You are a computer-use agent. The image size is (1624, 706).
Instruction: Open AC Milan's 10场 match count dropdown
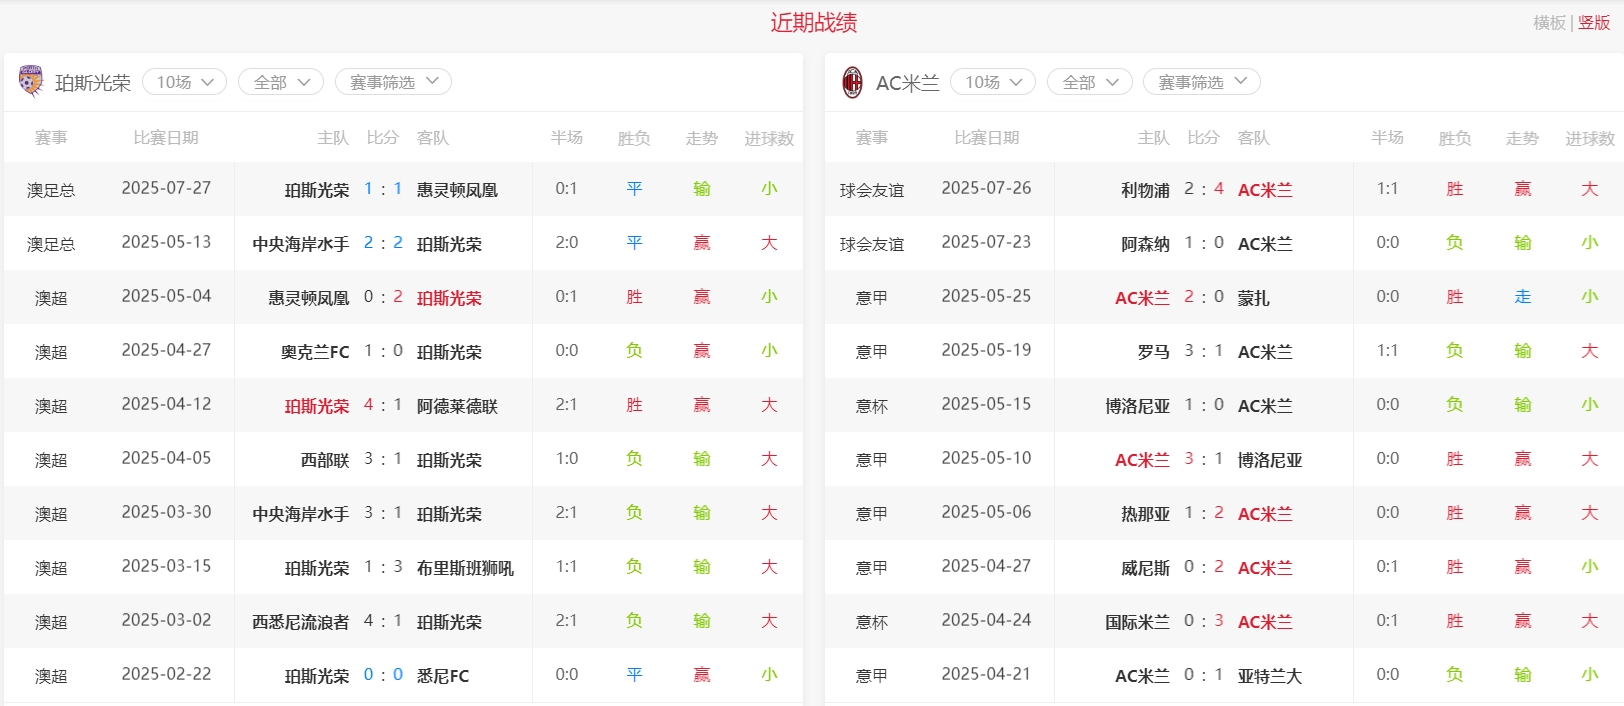(x=992, y=82)
